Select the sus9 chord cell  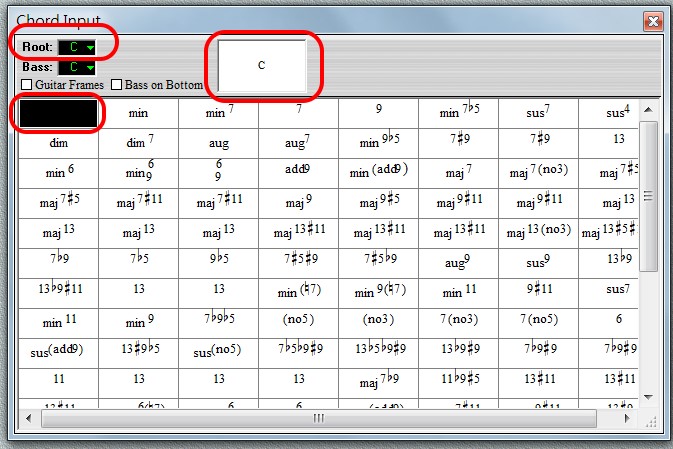point(539,264)
